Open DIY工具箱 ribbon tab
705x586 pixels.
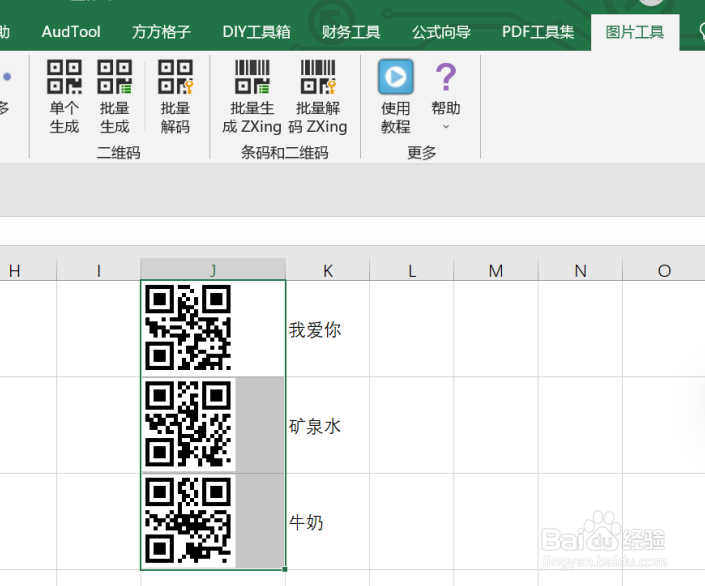click(256, 32)
